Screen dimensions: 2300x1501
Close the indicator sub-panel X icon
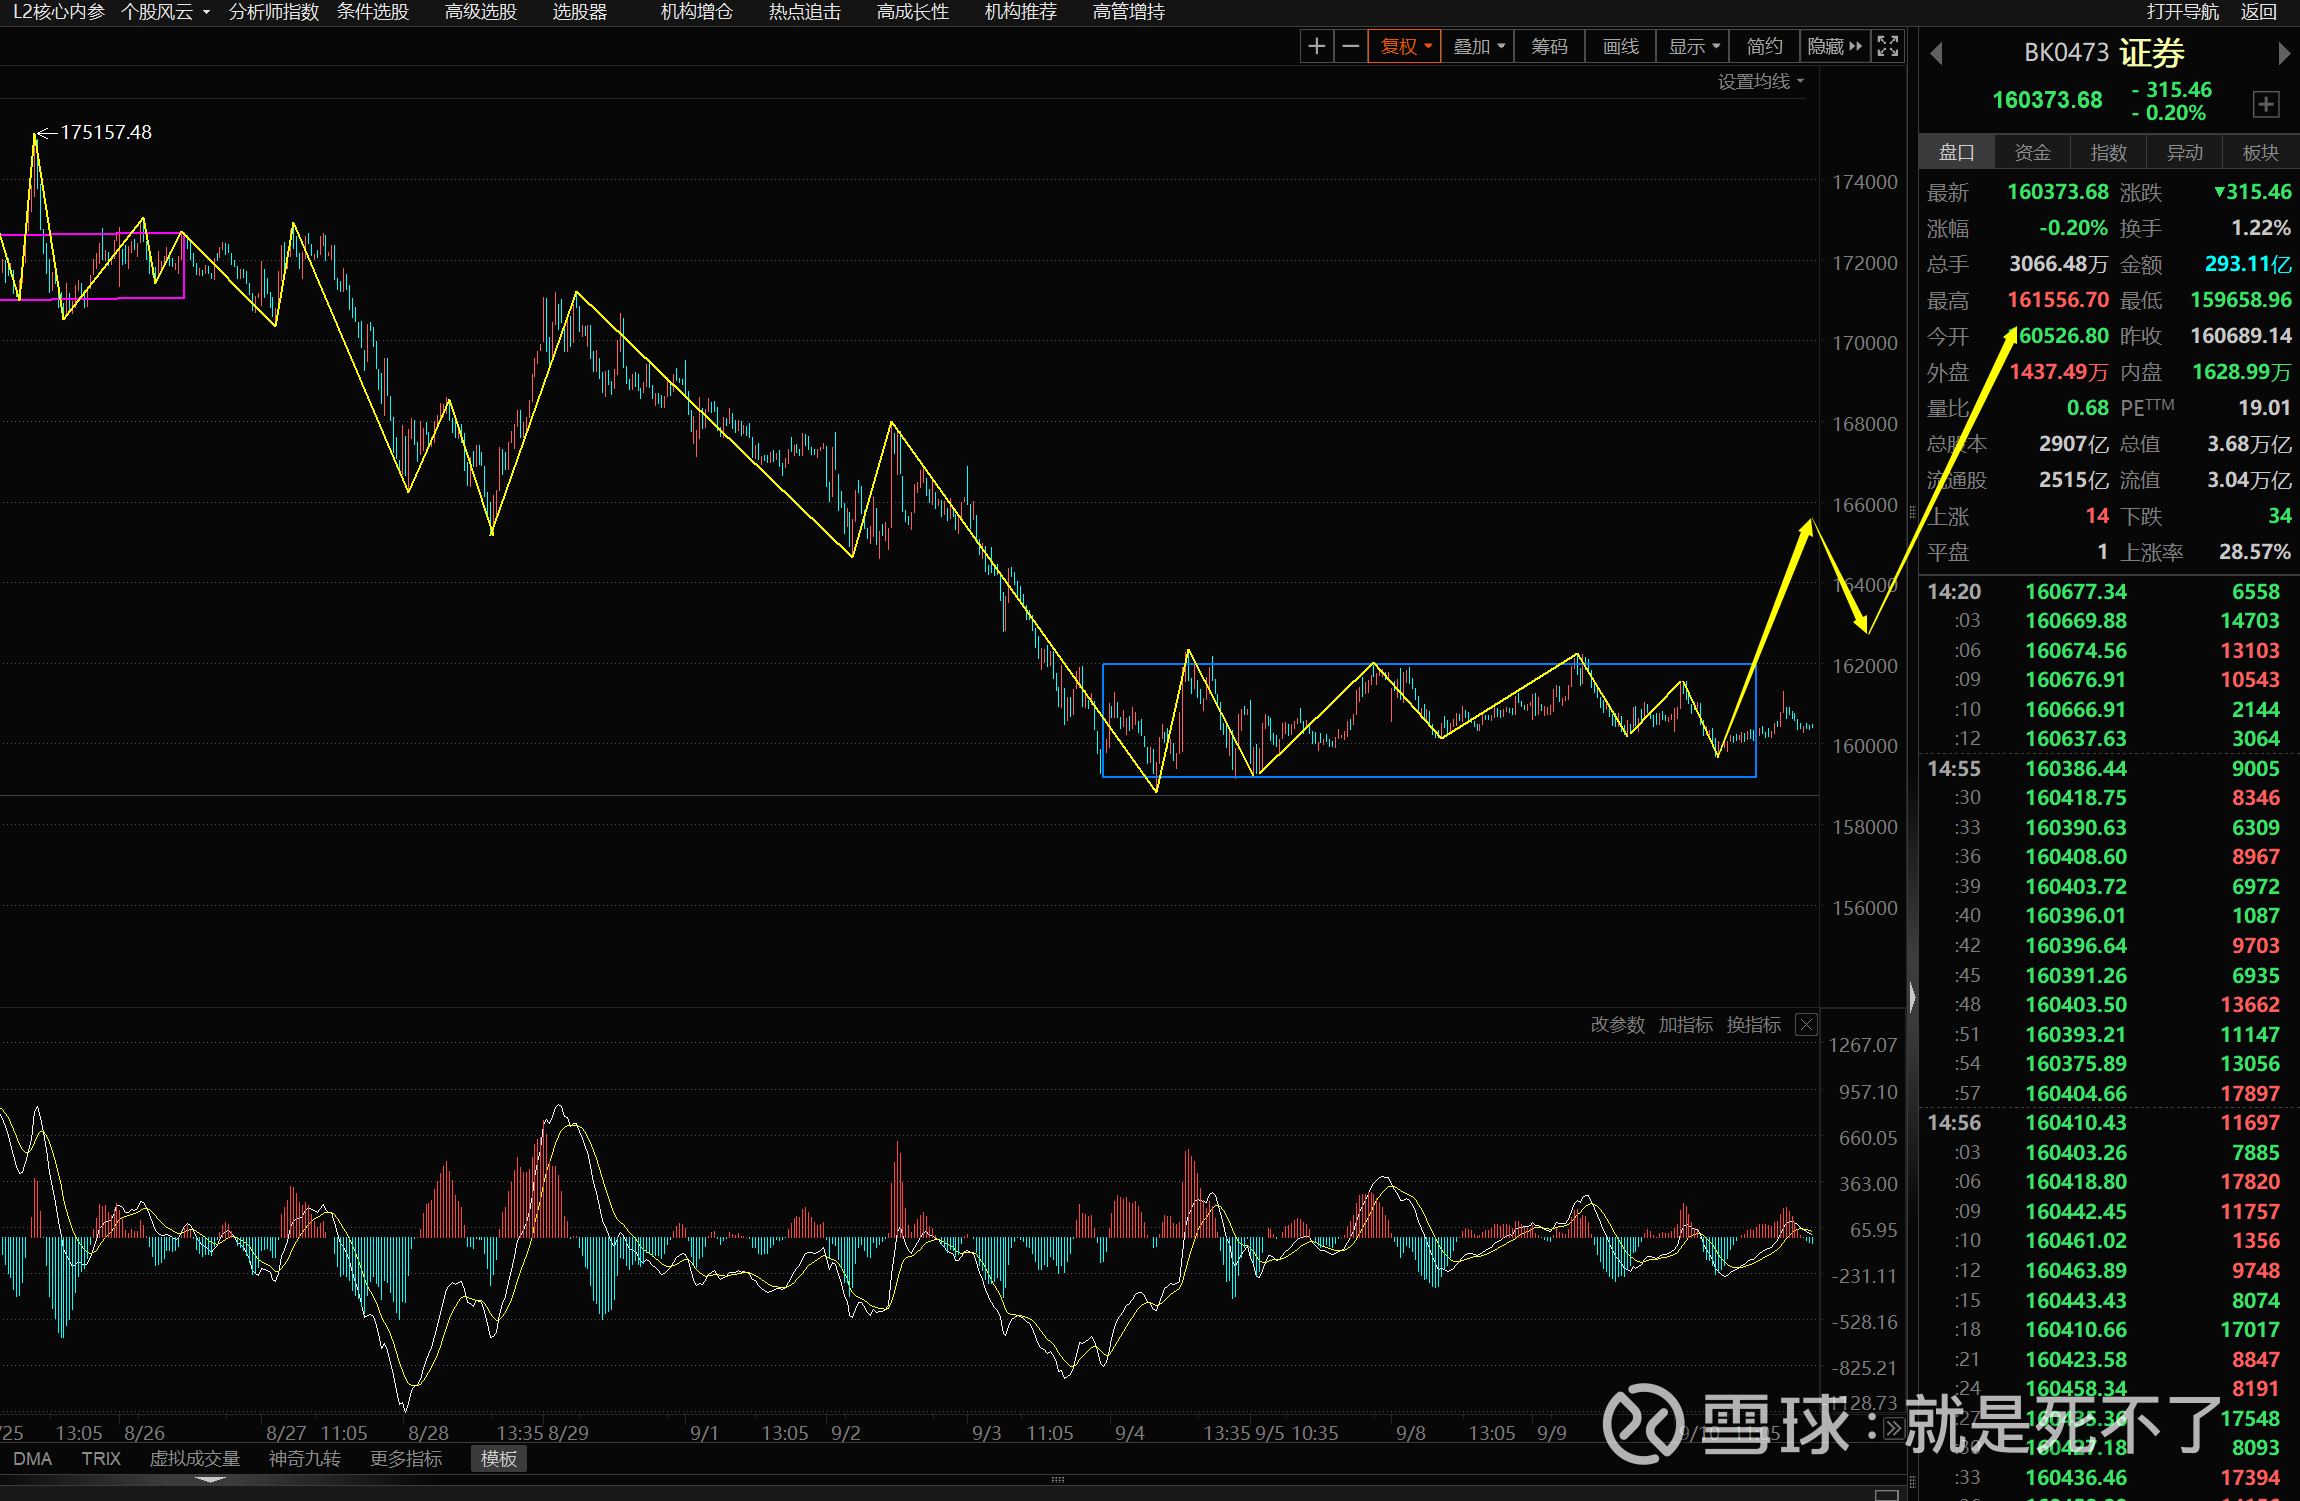click(x=1806, y=1025)
